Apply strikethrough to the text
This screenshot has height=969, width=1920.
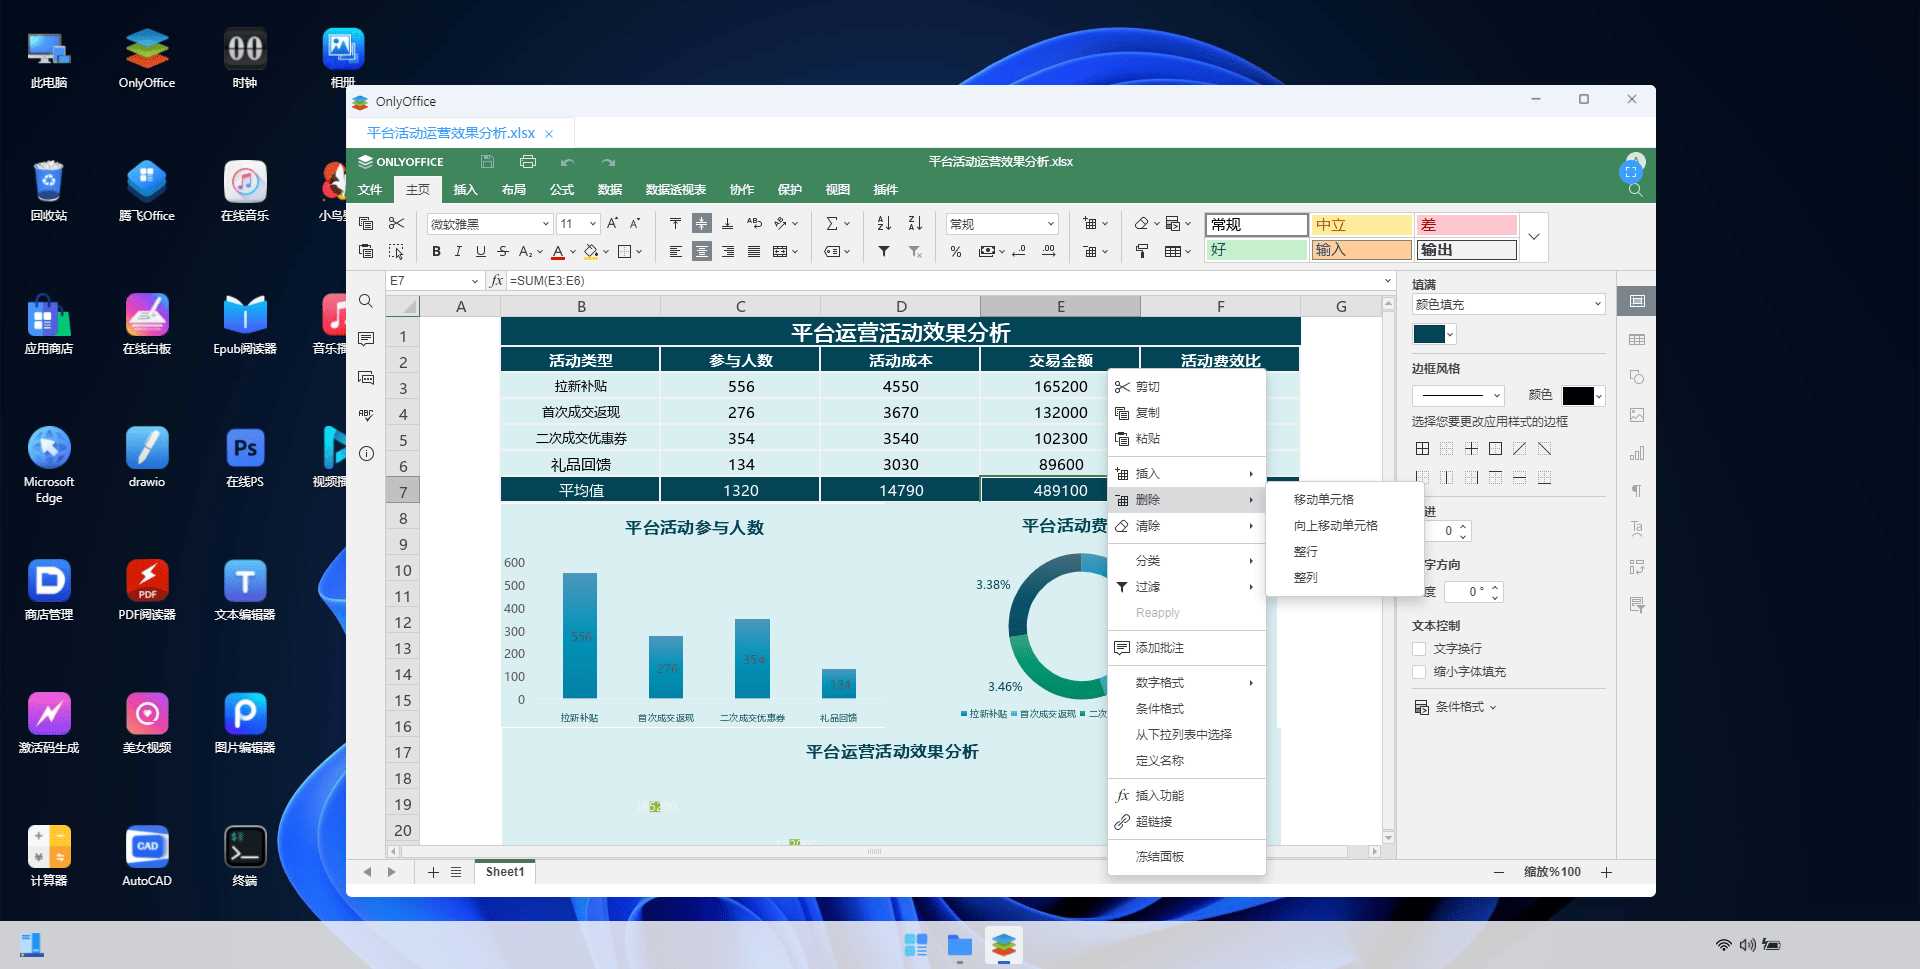coord(503,250)
